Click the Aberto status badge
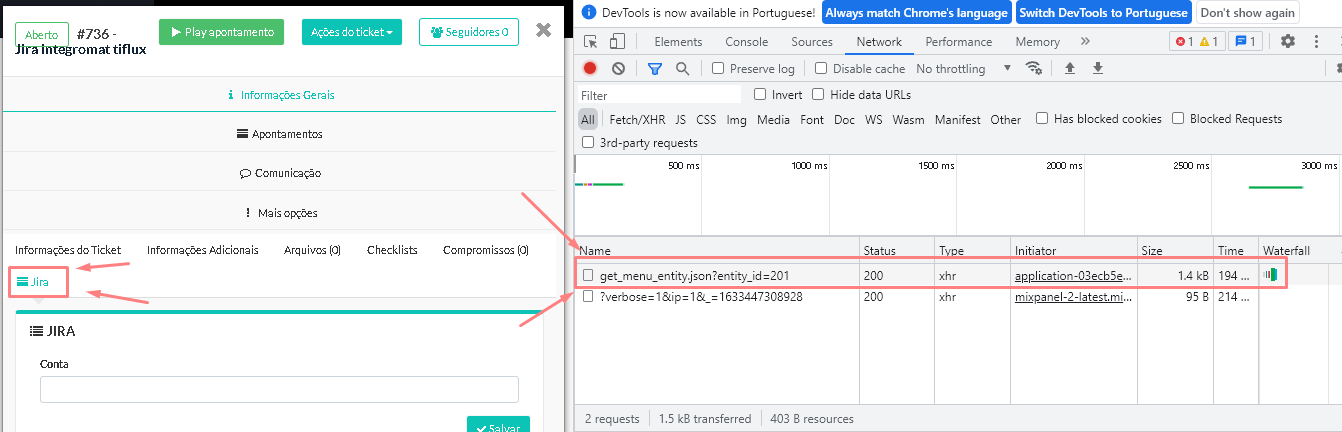Screen dimensions: 1342x432 [42, 34]
